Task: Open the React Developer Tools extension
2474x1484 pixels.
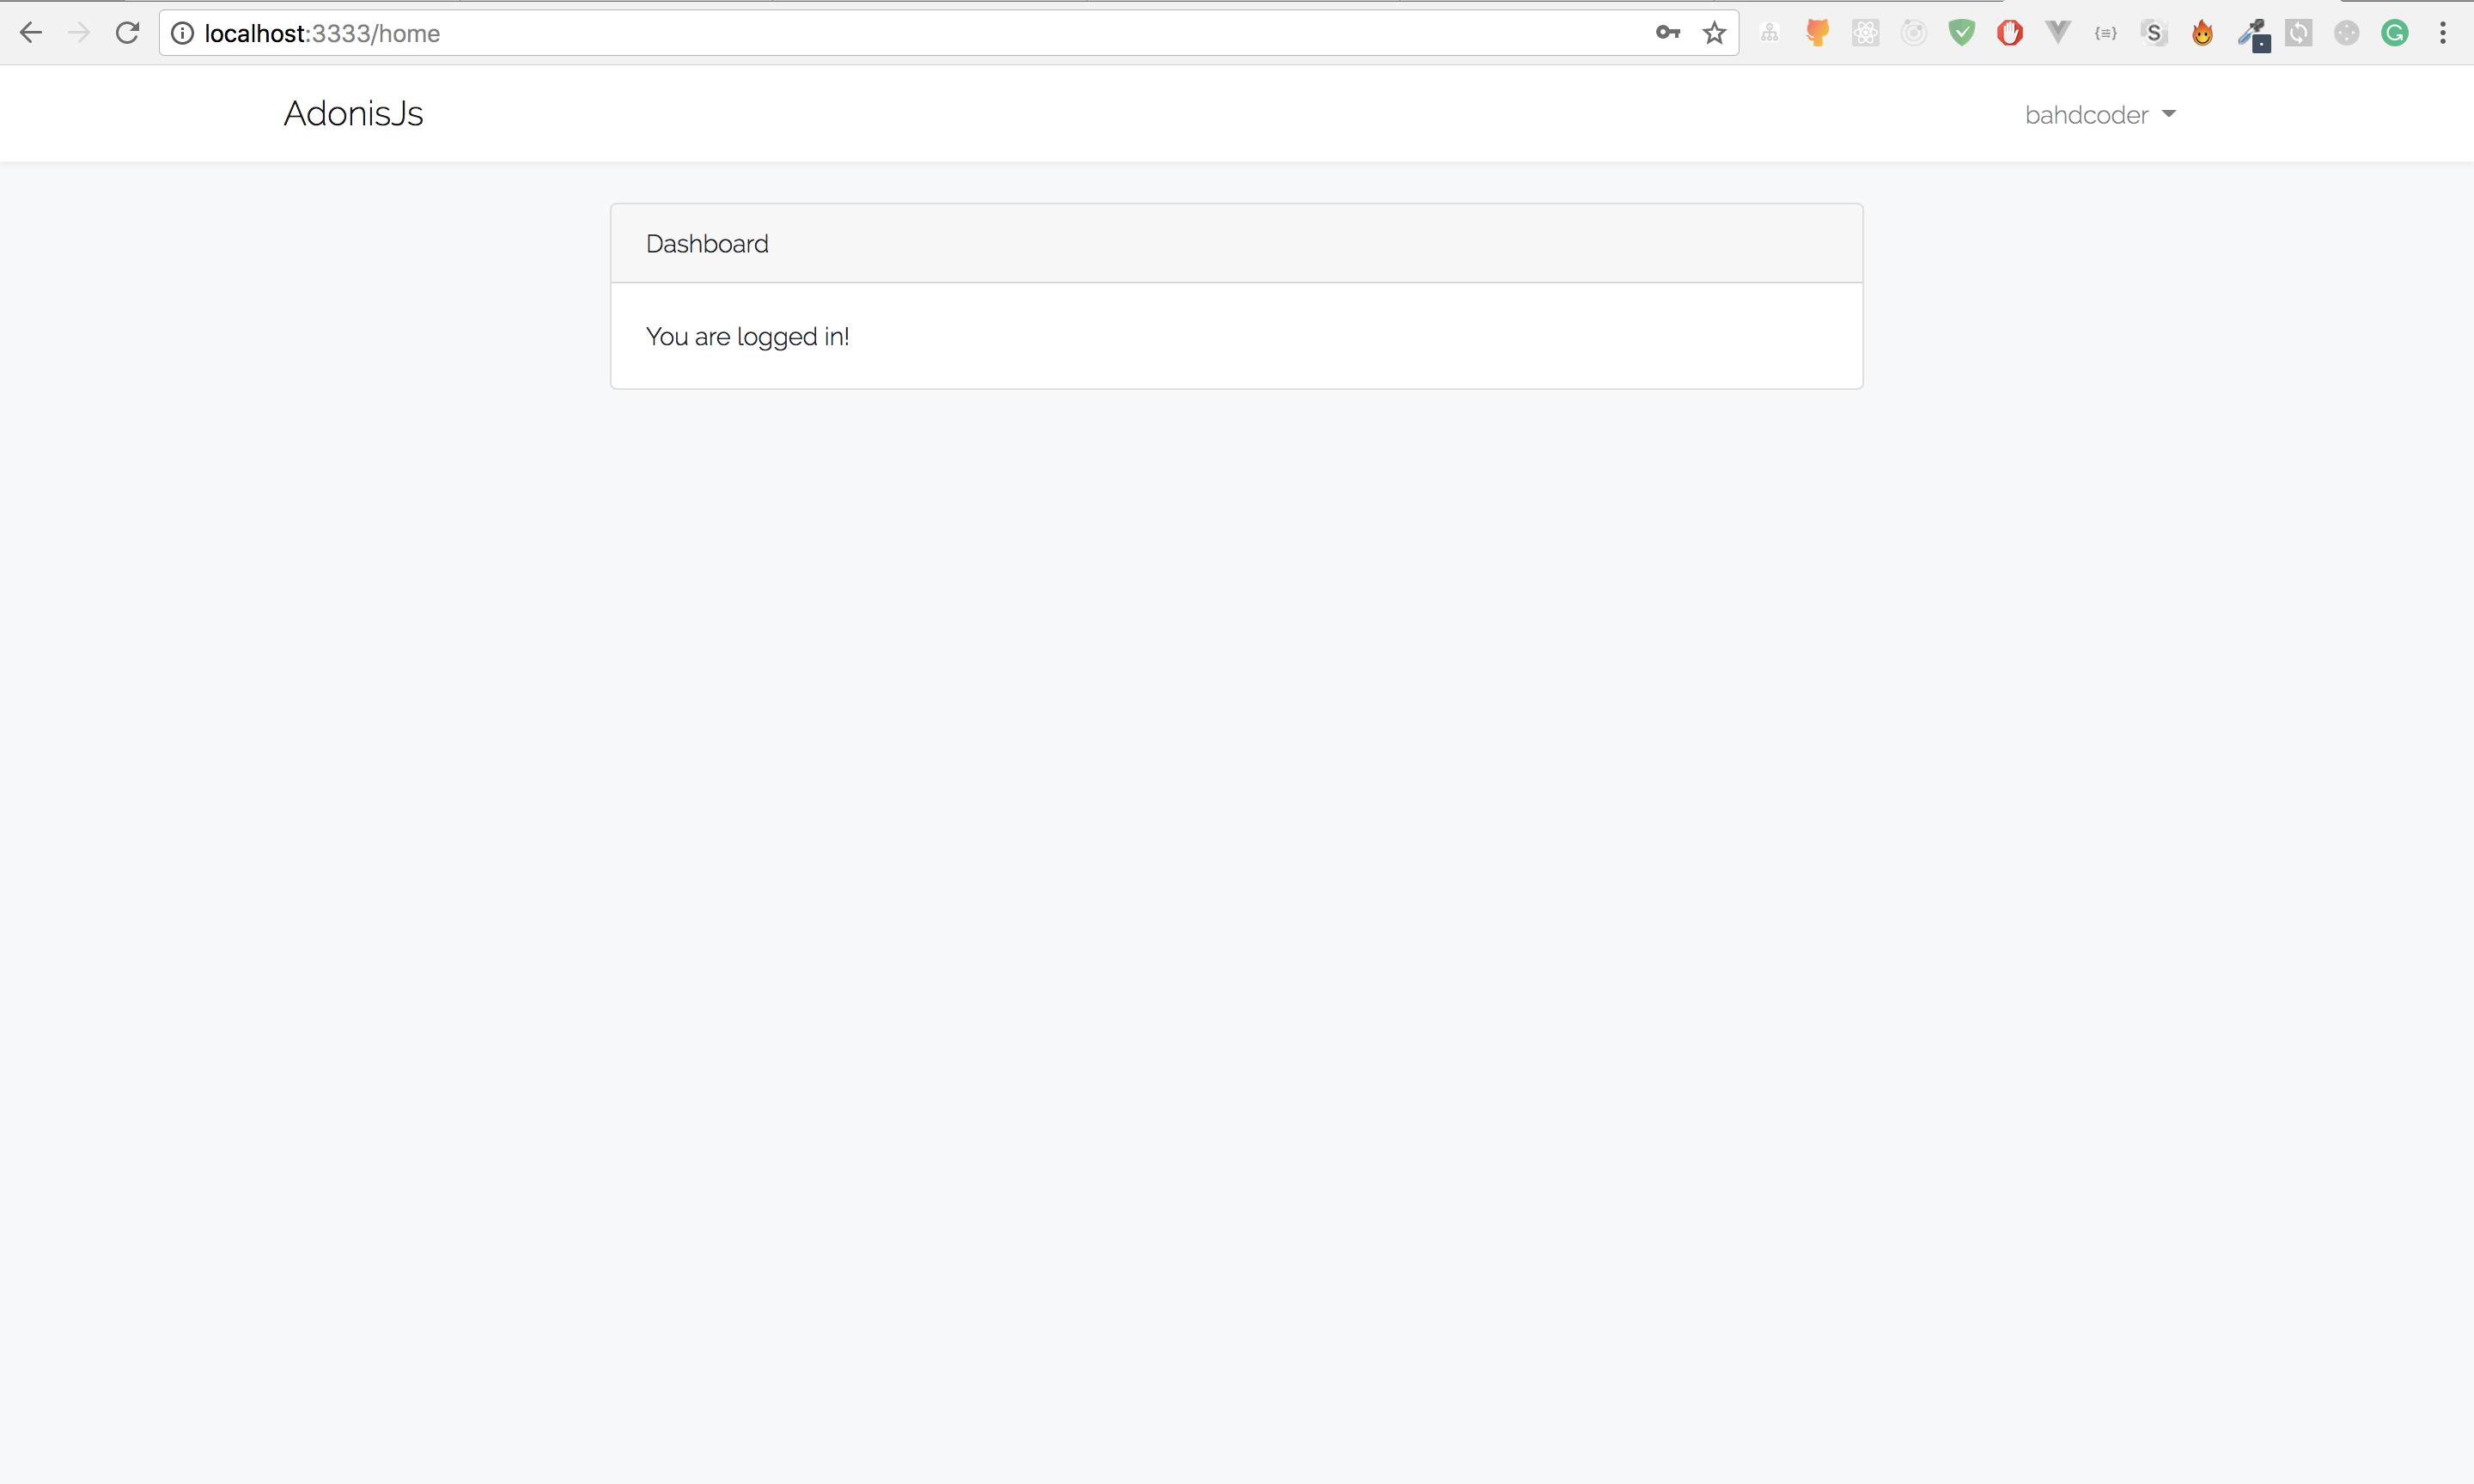Action: pos(1865,33)
